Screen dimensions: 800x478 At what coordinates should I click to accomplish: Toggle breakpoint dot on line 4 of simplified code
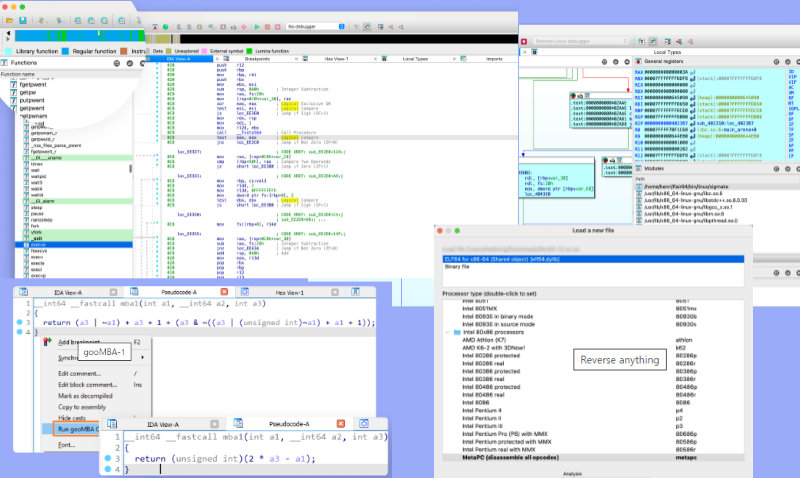(108, 469)
